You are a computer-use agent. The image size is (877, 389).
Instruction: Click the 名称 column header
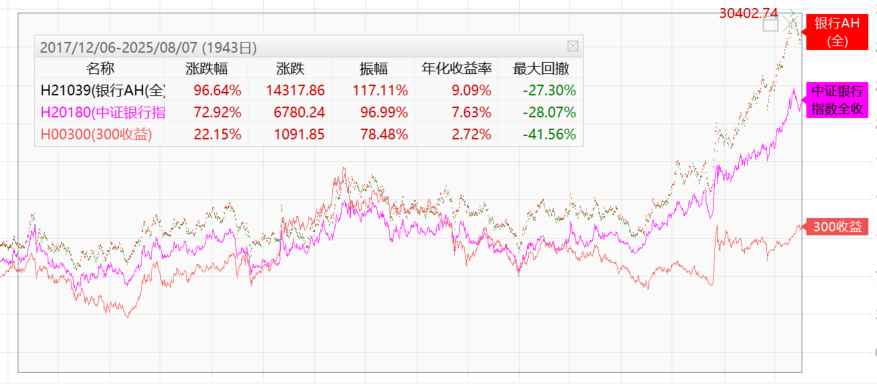pos(100,68)
